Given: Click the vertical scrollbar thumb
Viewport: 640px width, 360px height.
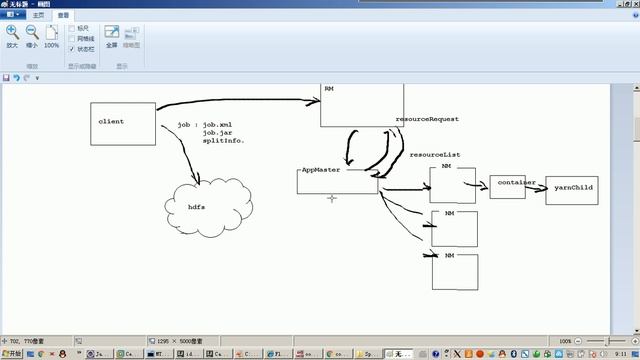Looking at the screenshot, I should [636, 129].
